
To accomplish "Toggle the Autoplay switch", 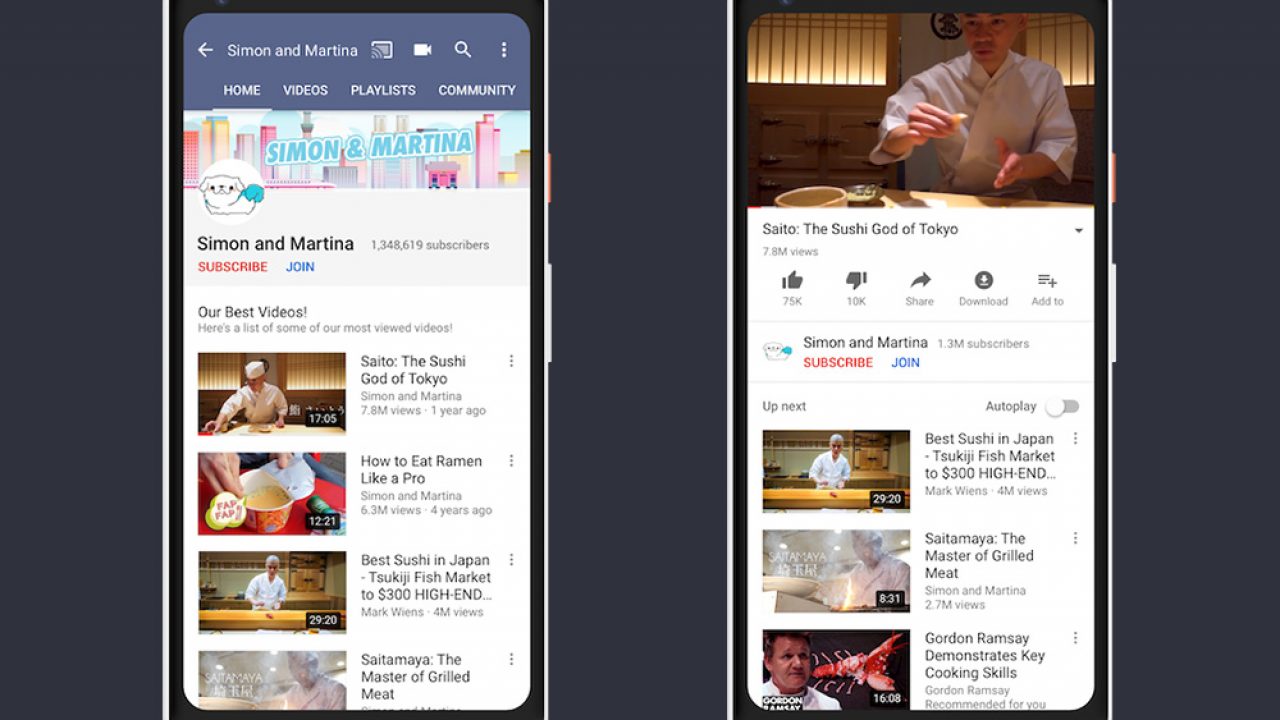I will 1062,406.
